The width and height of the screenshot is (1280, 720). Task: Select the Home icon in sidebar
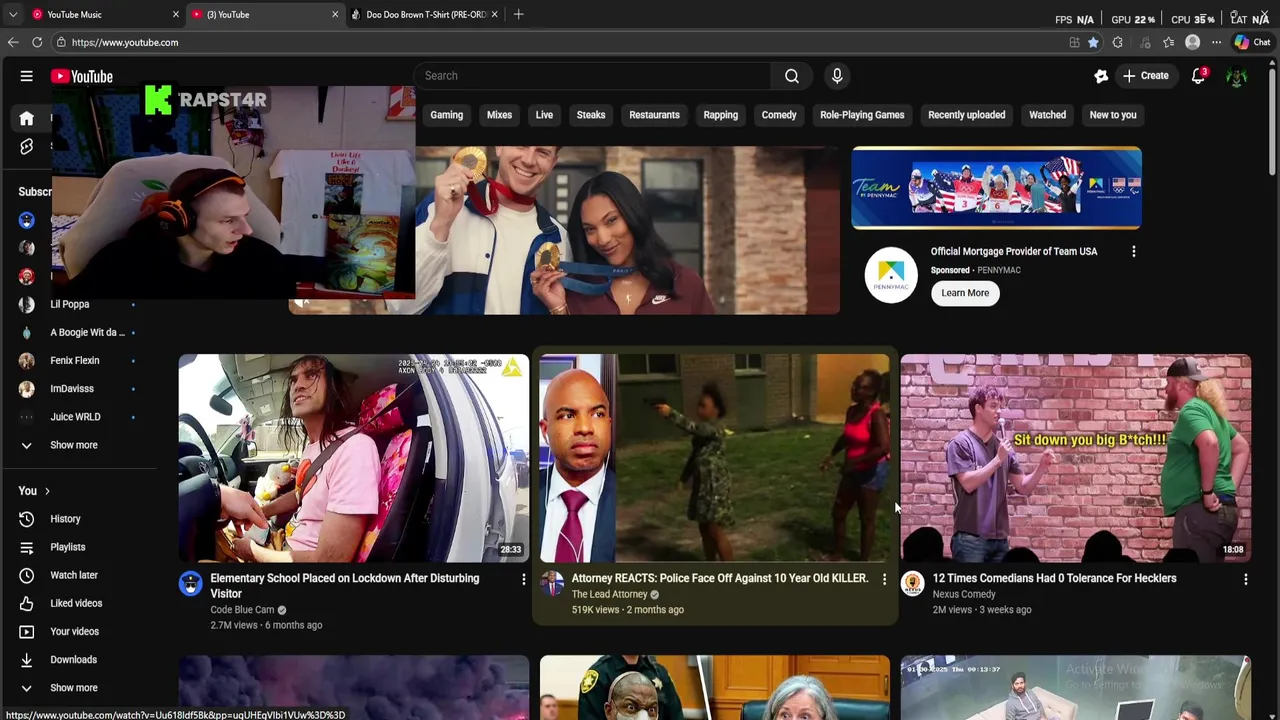pos(27,118)
